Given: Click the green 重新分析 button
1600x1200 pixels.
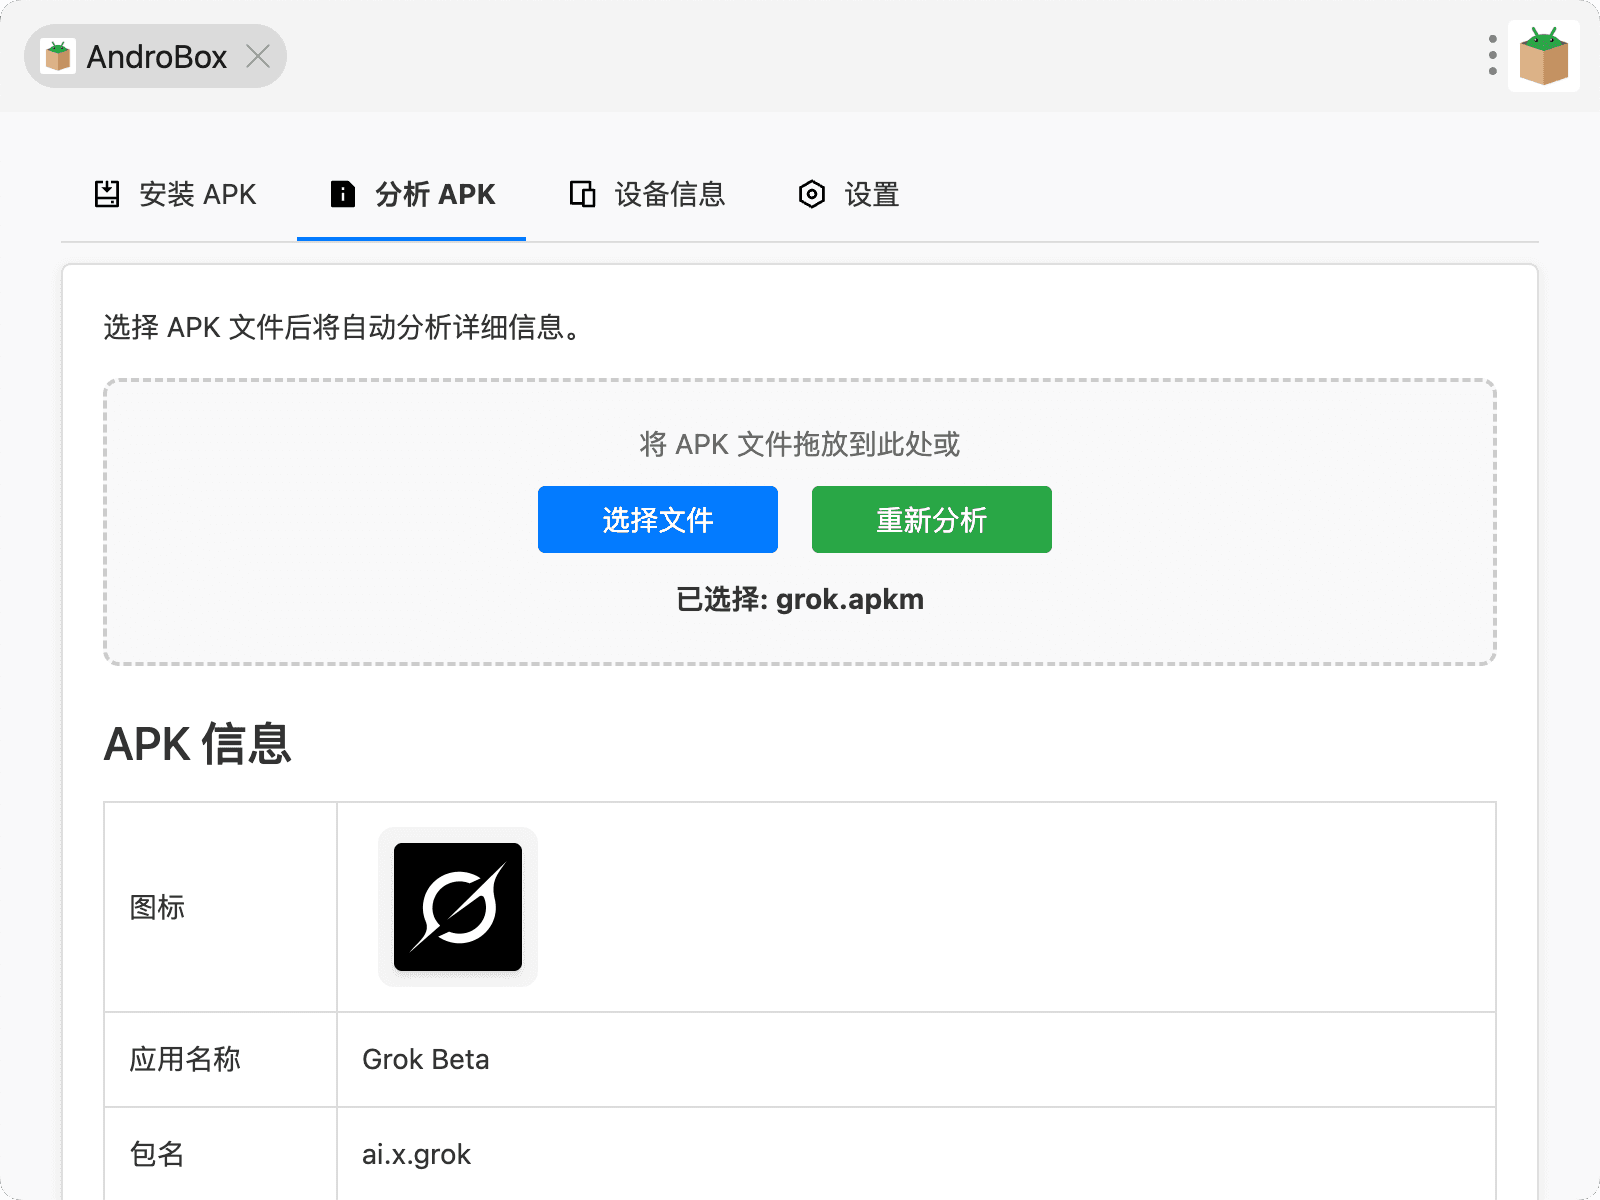Looking at the screenshot, I should click(932, 519).
